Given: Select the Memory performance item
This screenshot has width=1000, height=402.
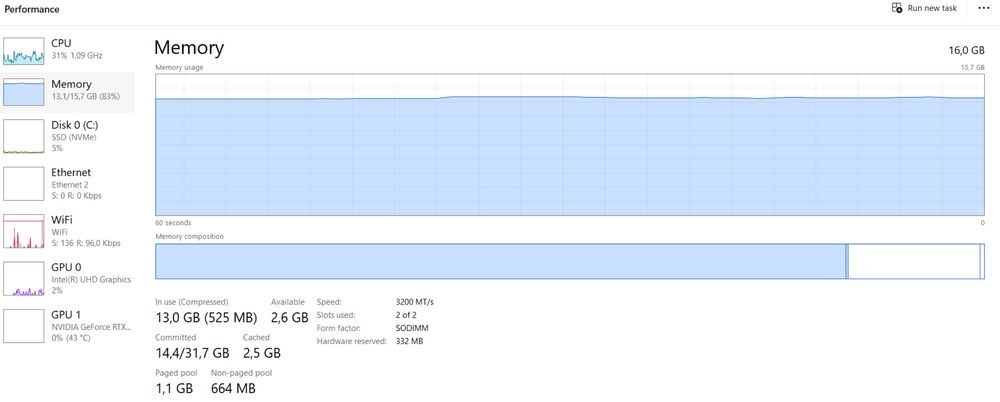Looking at the screenshot, I should (x=67, y=92).
